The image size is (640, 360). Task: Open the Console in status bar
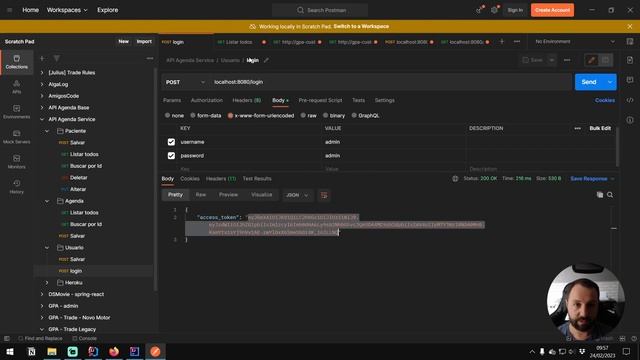click(x=84, y=338)
